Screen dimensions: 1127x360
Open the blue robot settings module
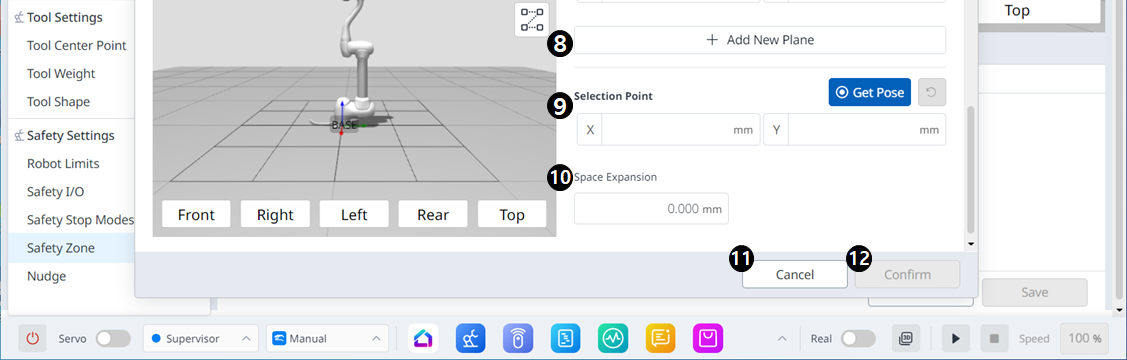(x=470, y=338)
